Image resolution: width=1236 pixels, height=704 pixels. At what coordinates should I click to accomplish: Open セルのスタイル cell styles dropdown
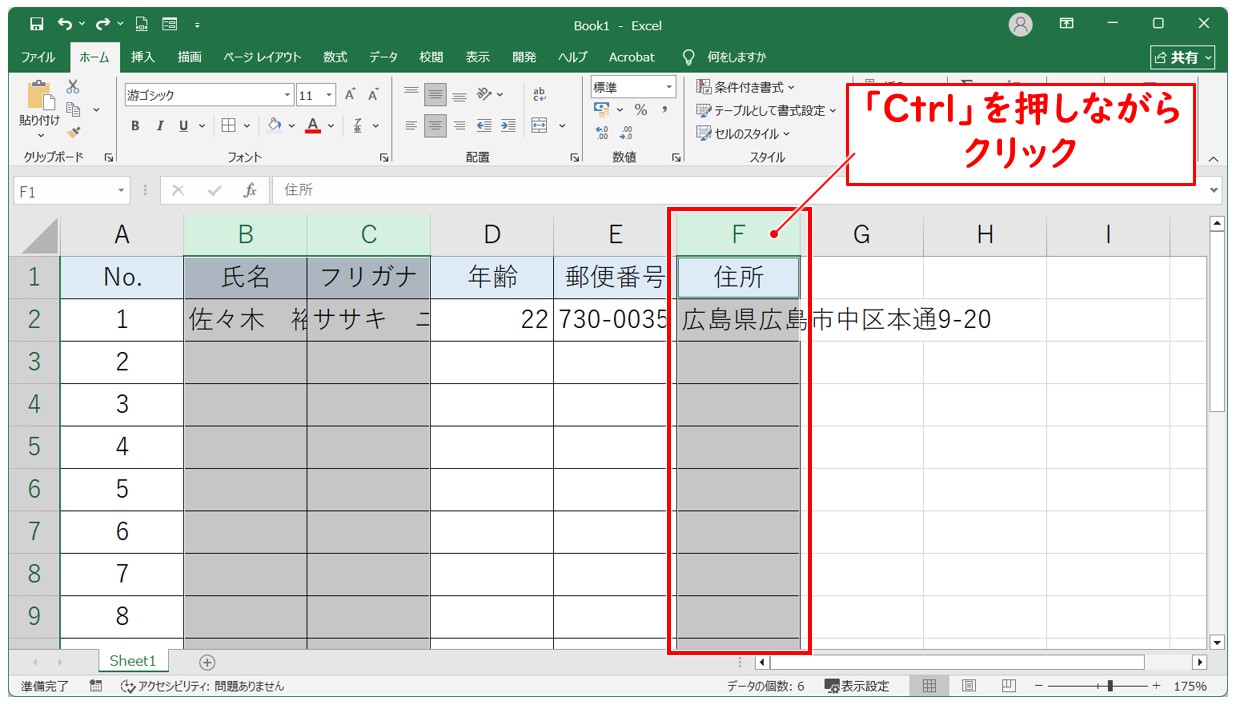[743, 133]
